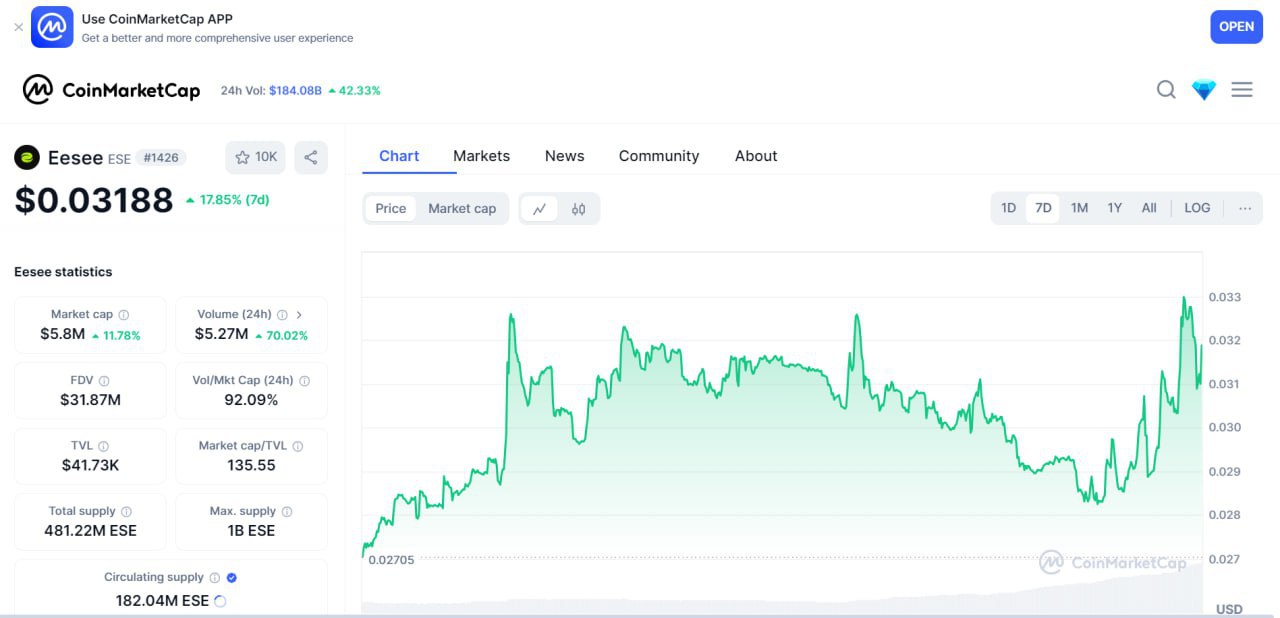Switch to the candlestick chart icon
Viewport: 1280px width, 618px height.
[x=579, y=209]
